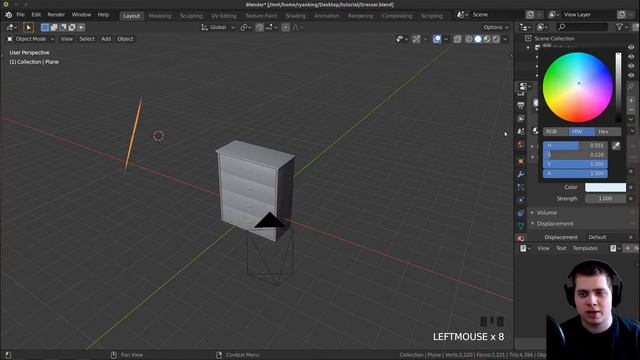The height and width of the screenshot is (360, 640).
Task: Open the pivot point link icon
Action: point(246,27)
